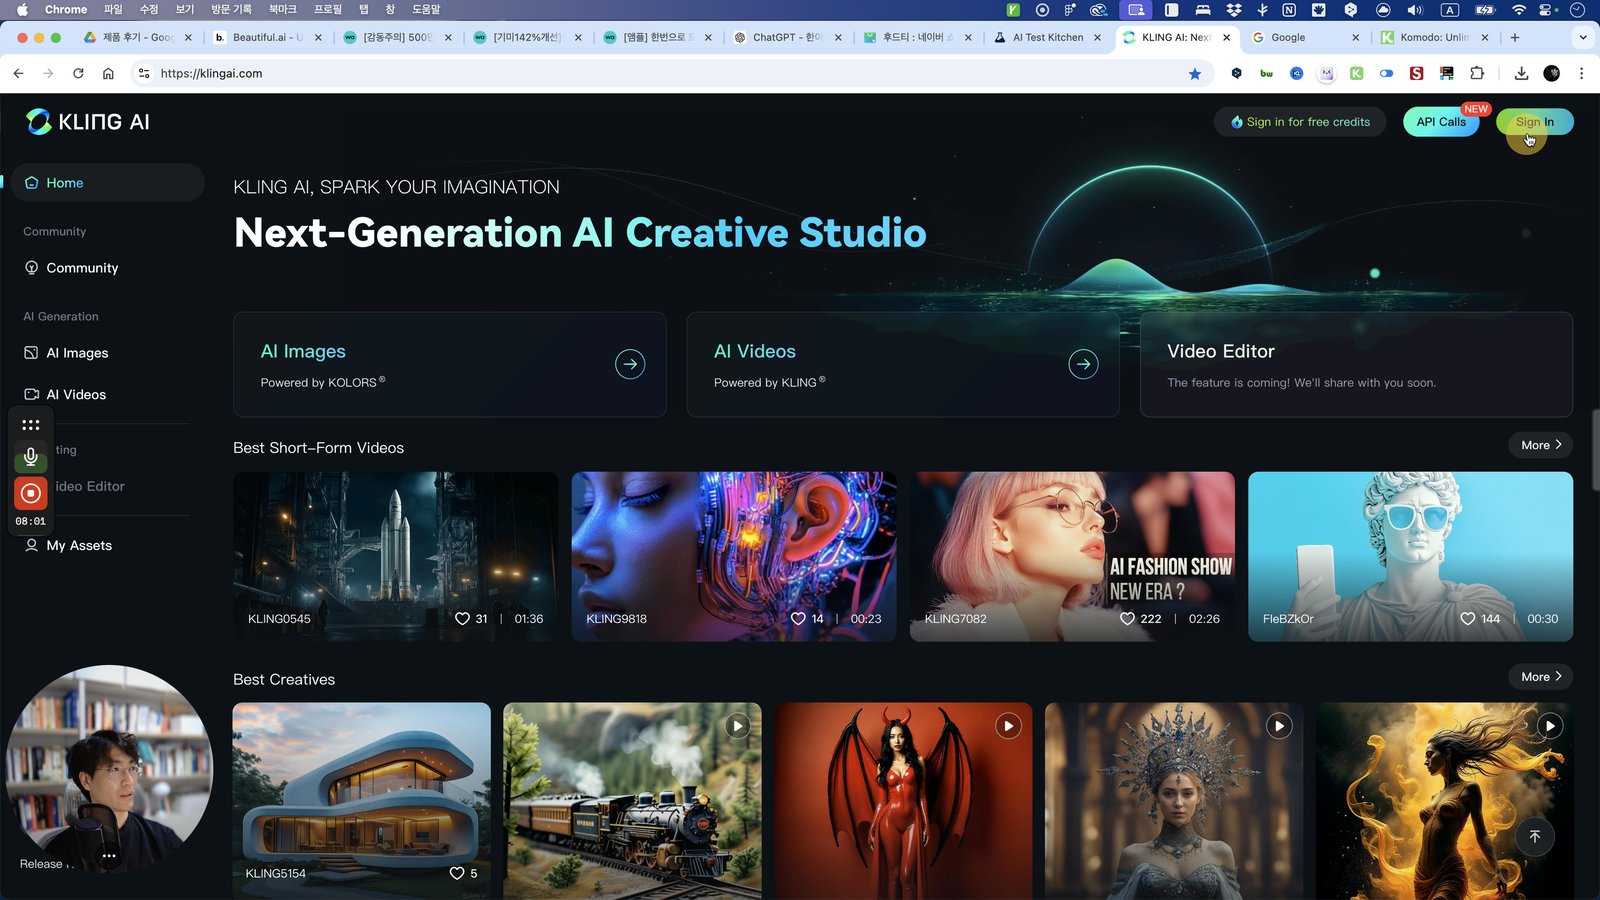Reload the page in Chrome
This screenshot has height=900, width=1600.
point(78,73)
